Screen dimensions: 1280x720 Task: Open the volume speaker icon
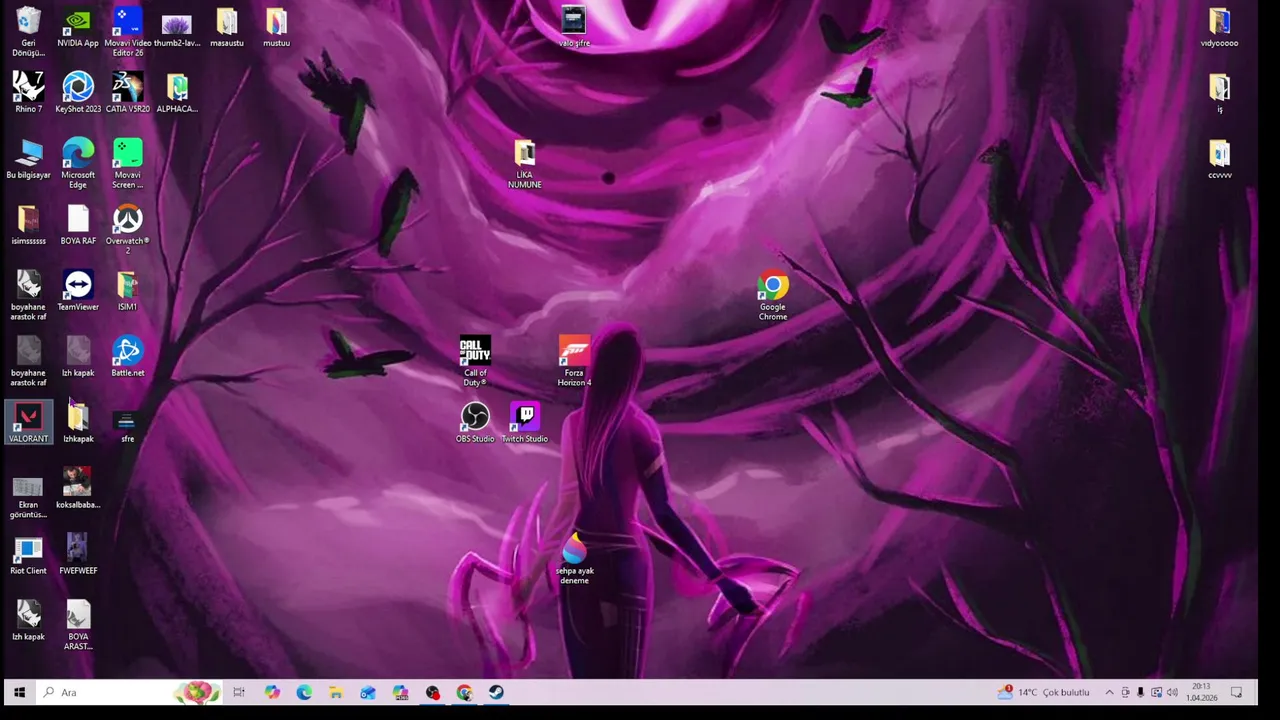(x=1172, y=692)
